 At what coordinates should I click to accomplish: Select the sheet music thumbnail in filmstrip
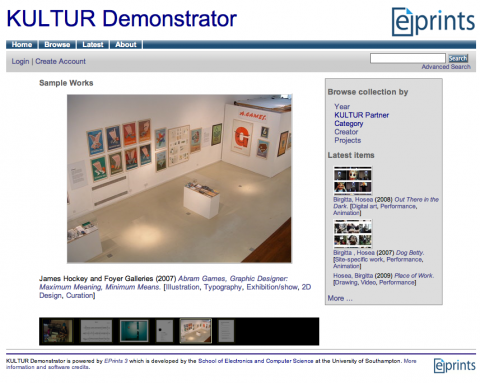coord(96,331)
